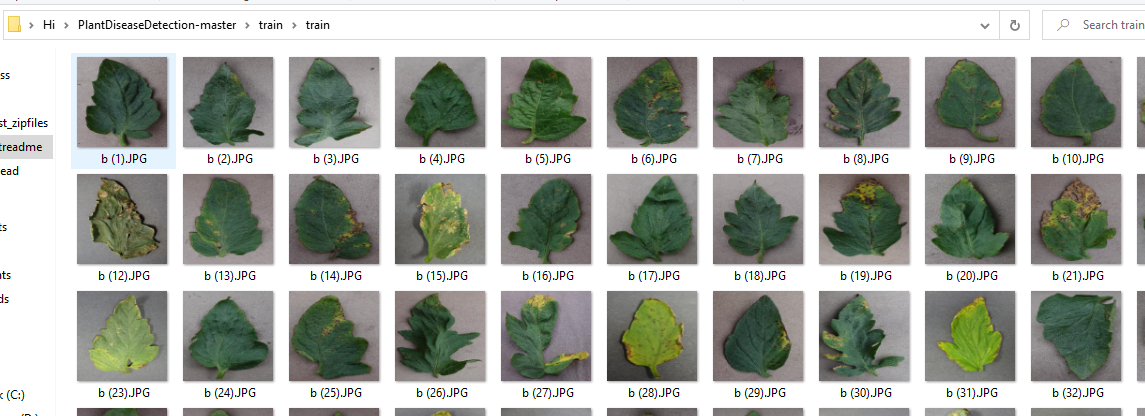This screenshot has height=416, width=1145.
Task: Refresh the train folder view
Action: [x=1014, y=26]
